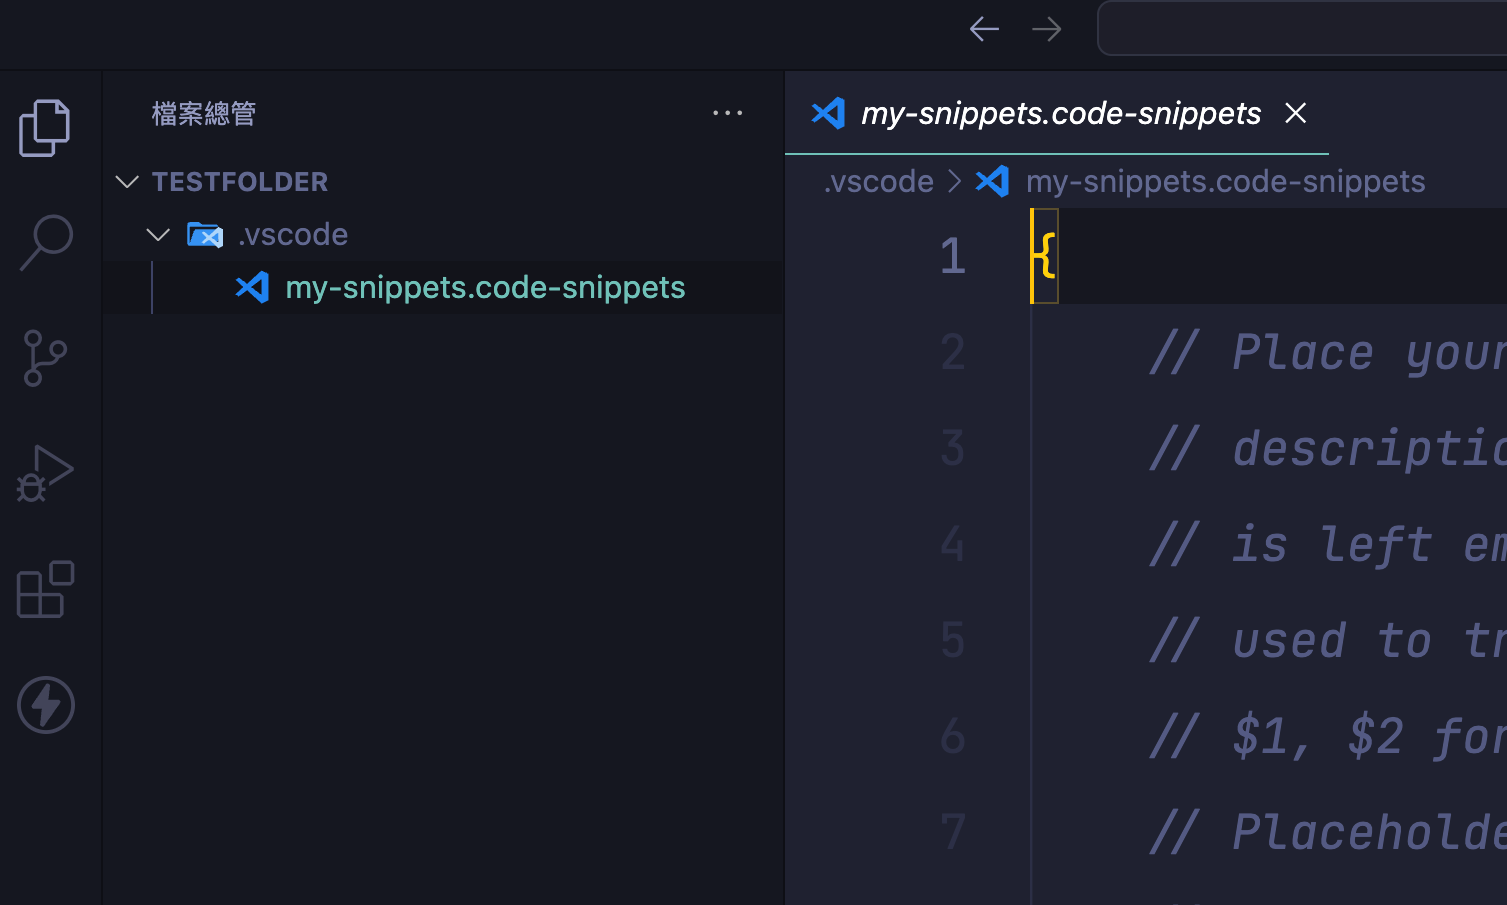Open the .vscode breadcrumb dropdown
The width and height of the screenshot is (1507, 905).
pyautogui.click(x=878, y=181)
